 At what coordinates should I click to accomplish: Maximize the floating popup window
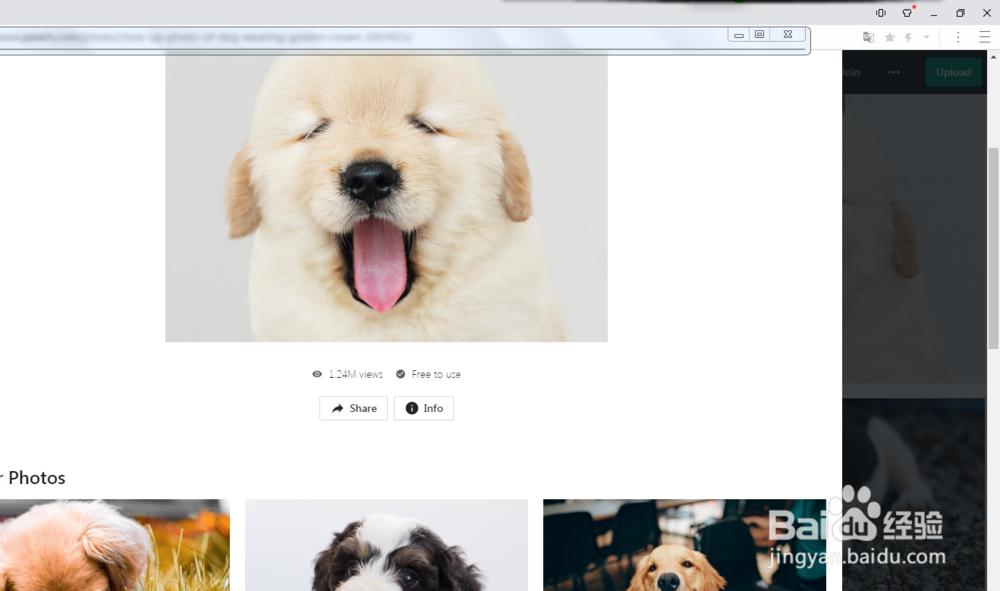coord(760,34)
